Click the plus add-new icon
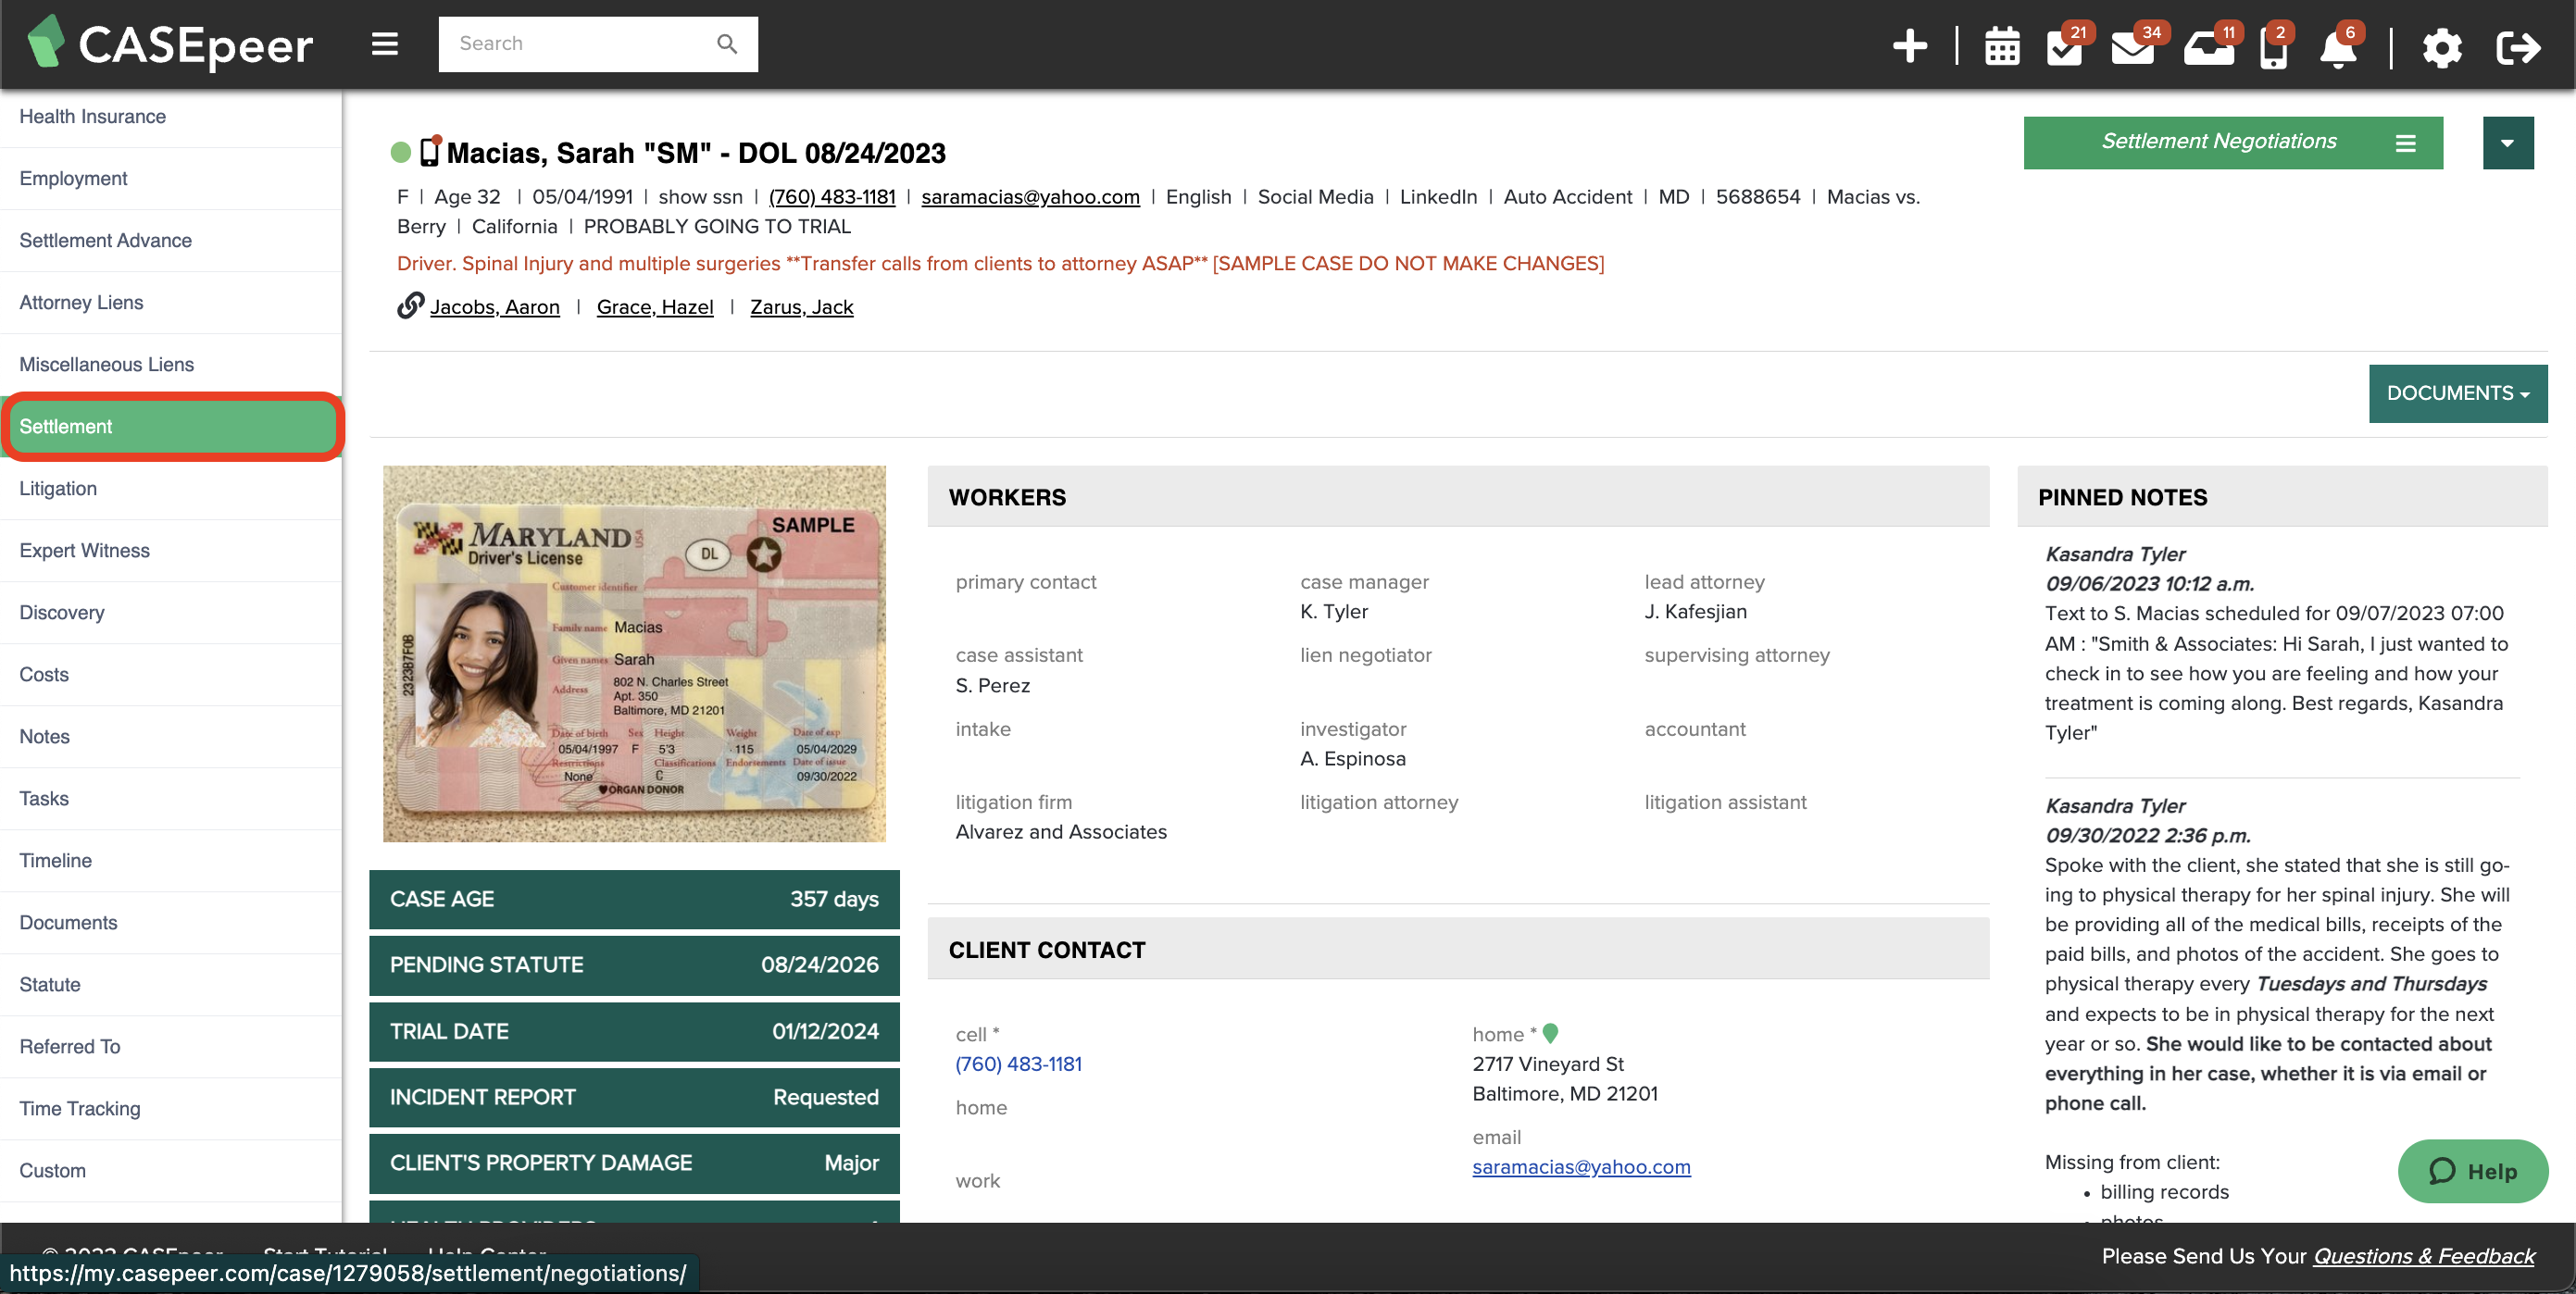The height and width of the screenshot is (1294, 2576). coord(1910,46)
